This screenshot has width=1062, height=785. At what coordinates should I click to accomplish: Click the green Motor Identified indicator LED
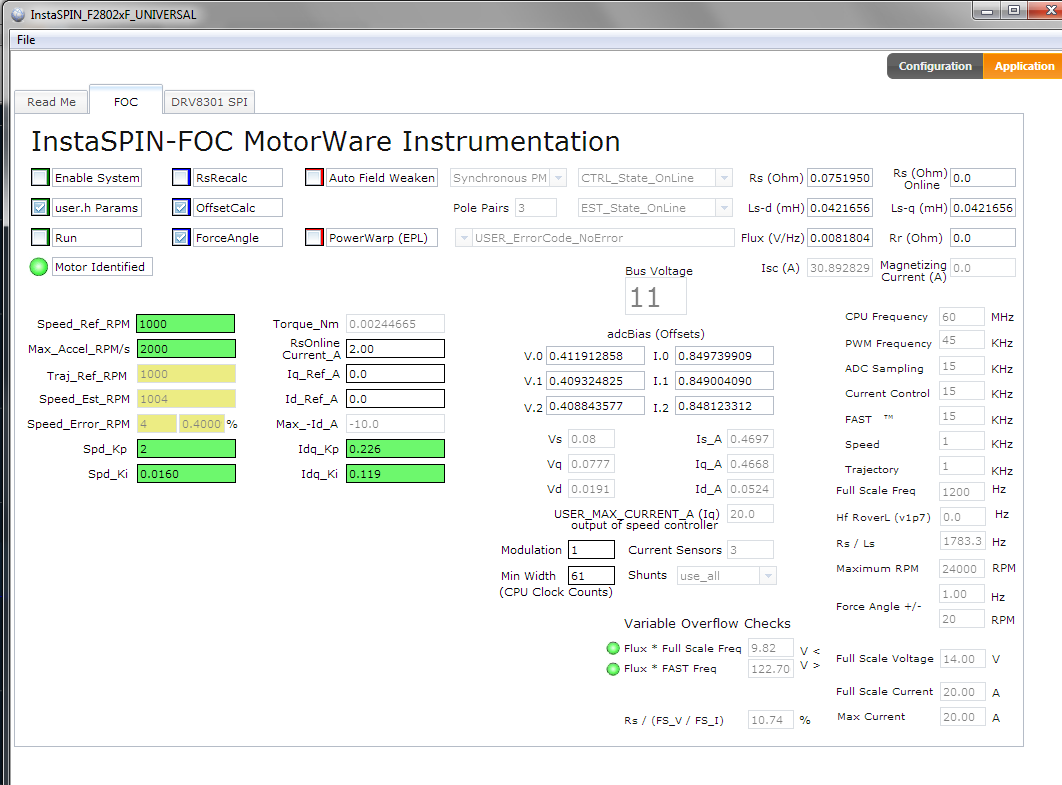(39, 267)
